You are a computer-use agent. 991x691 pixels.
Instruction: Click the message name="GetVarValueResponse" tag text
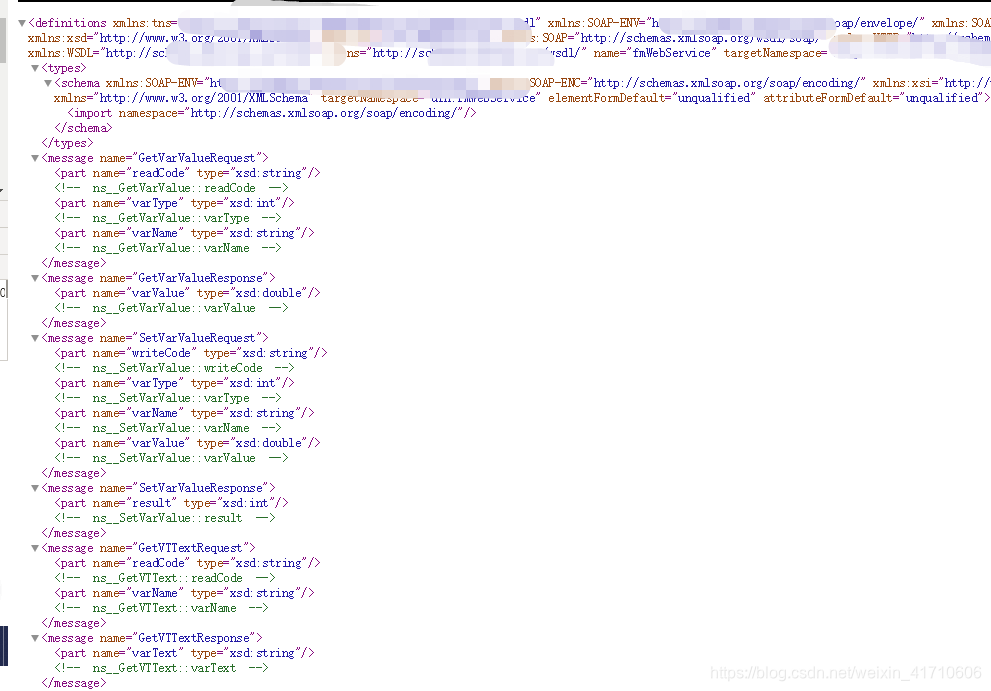click(x=159, y=278)
